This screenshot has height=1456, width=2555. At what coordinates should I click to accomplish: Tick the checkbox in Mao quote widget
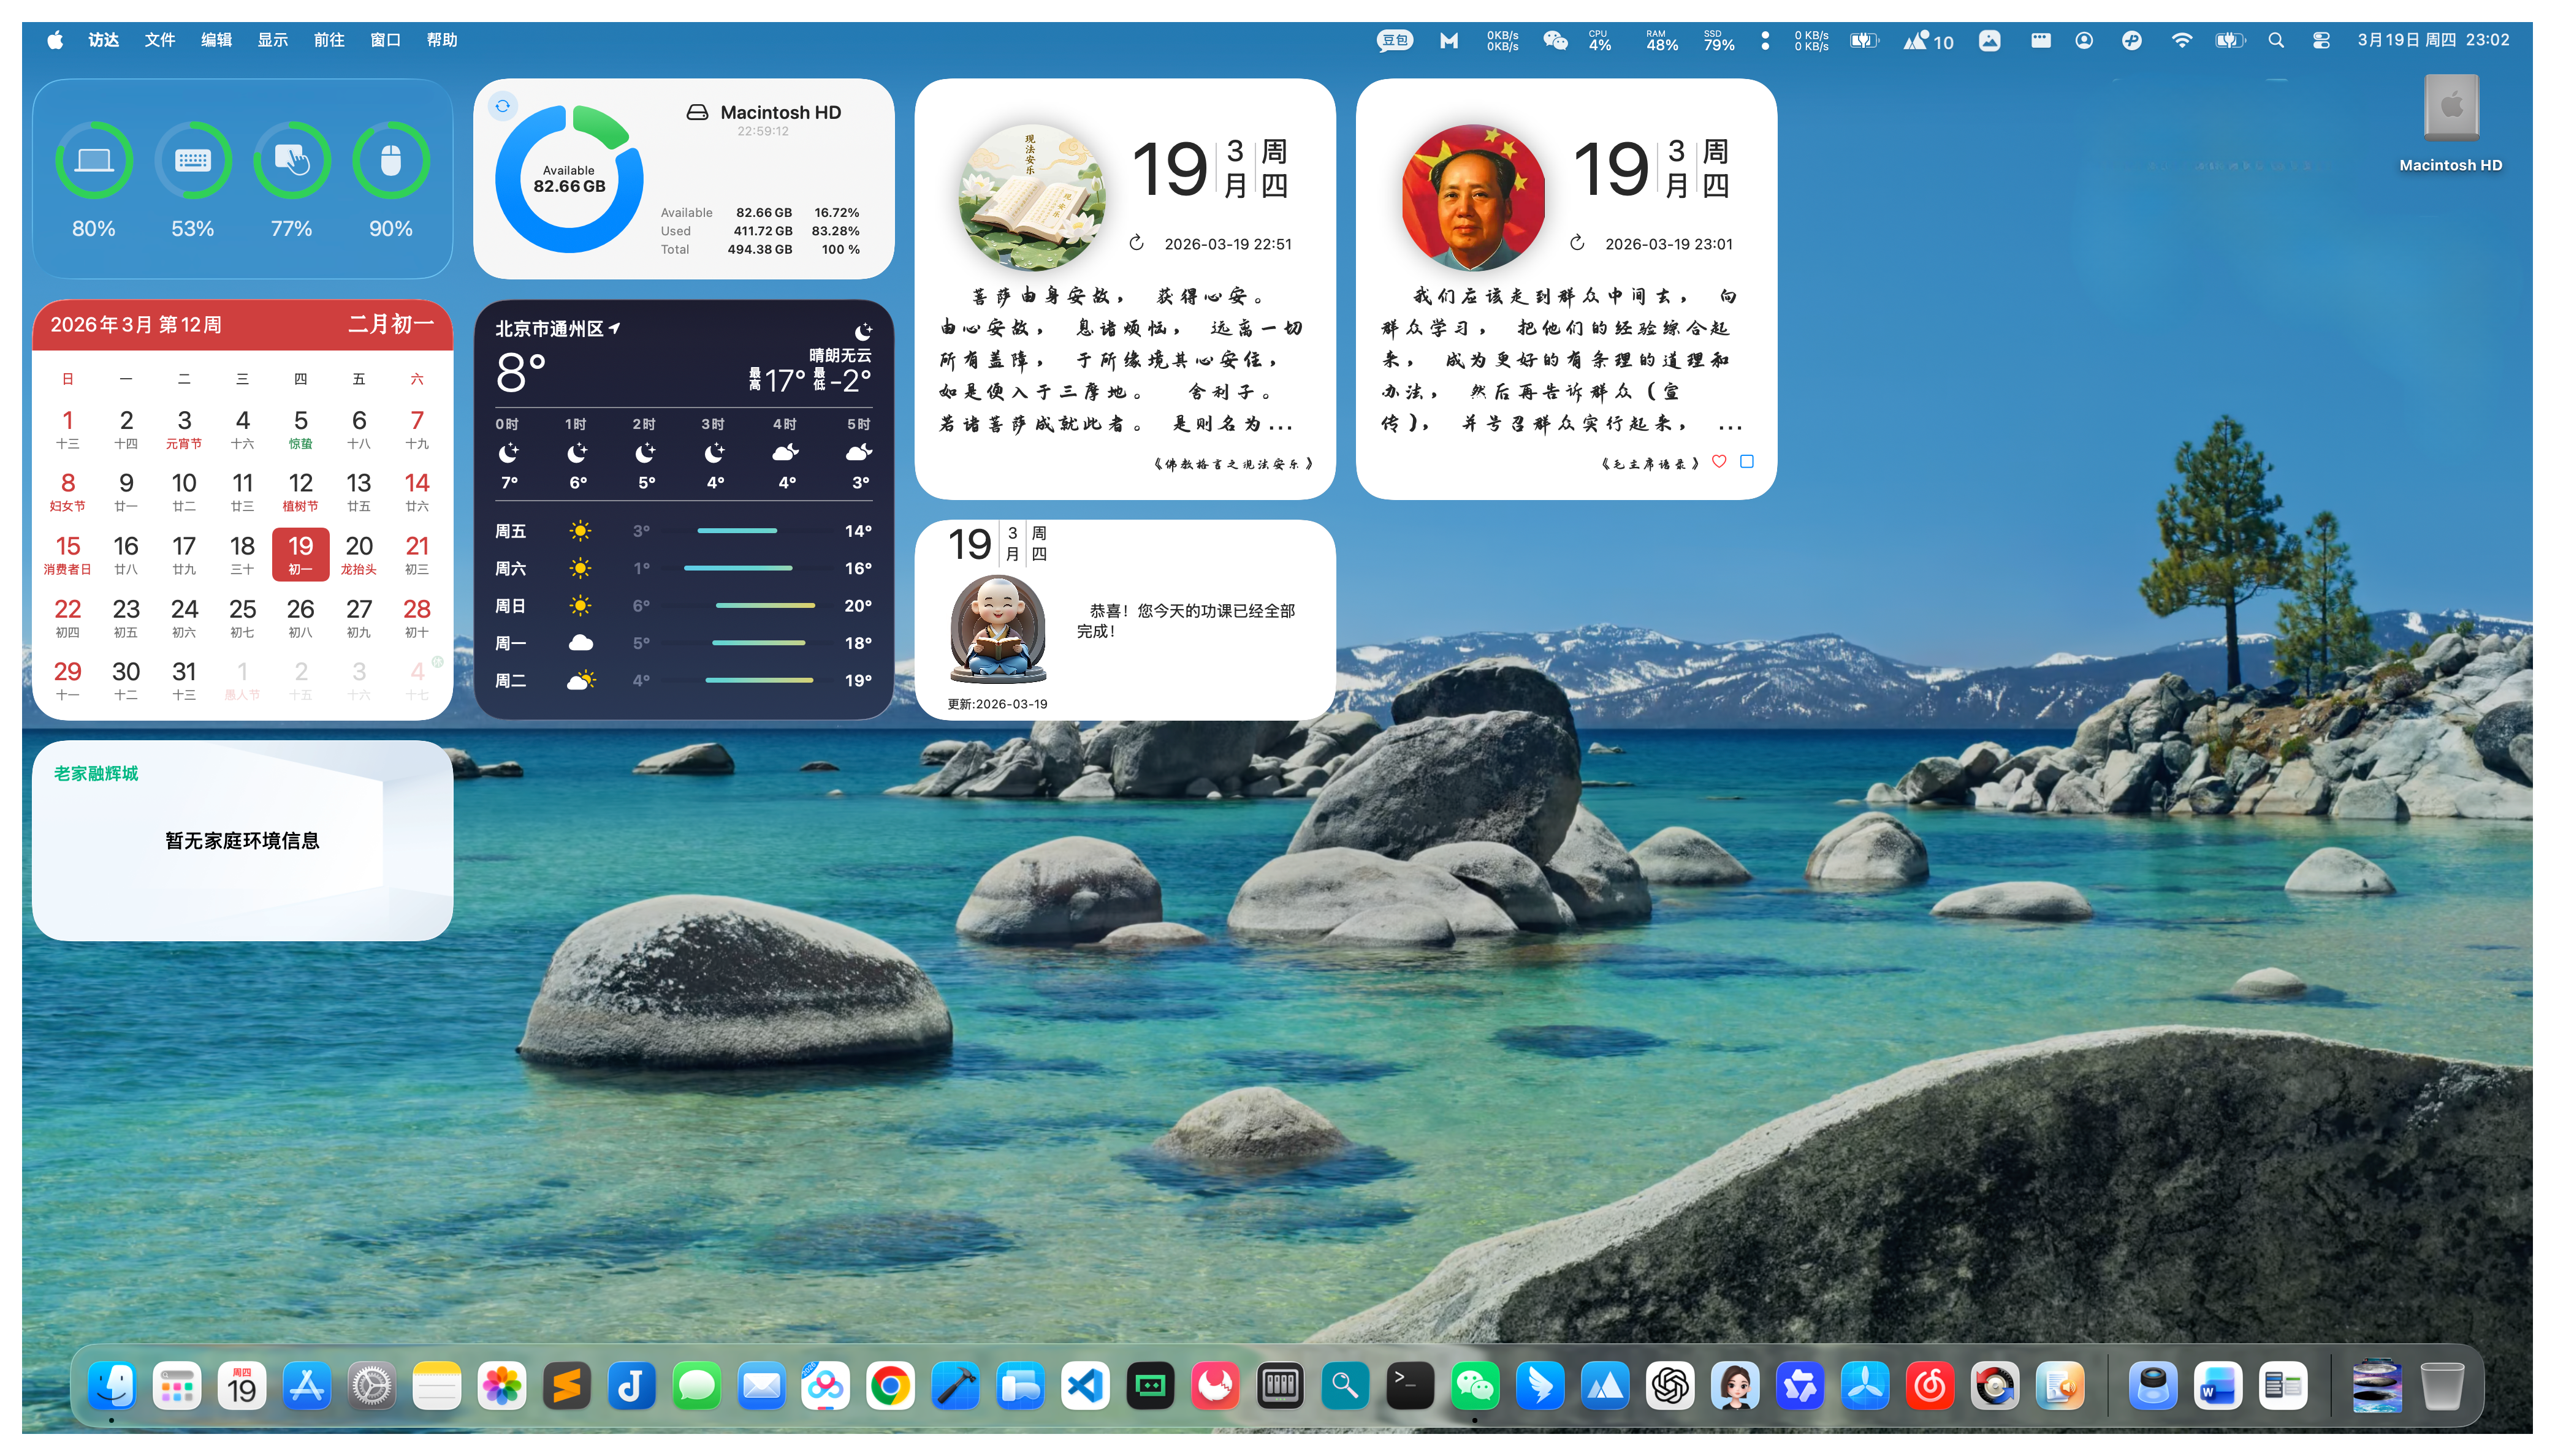(x=1746, y=461)
